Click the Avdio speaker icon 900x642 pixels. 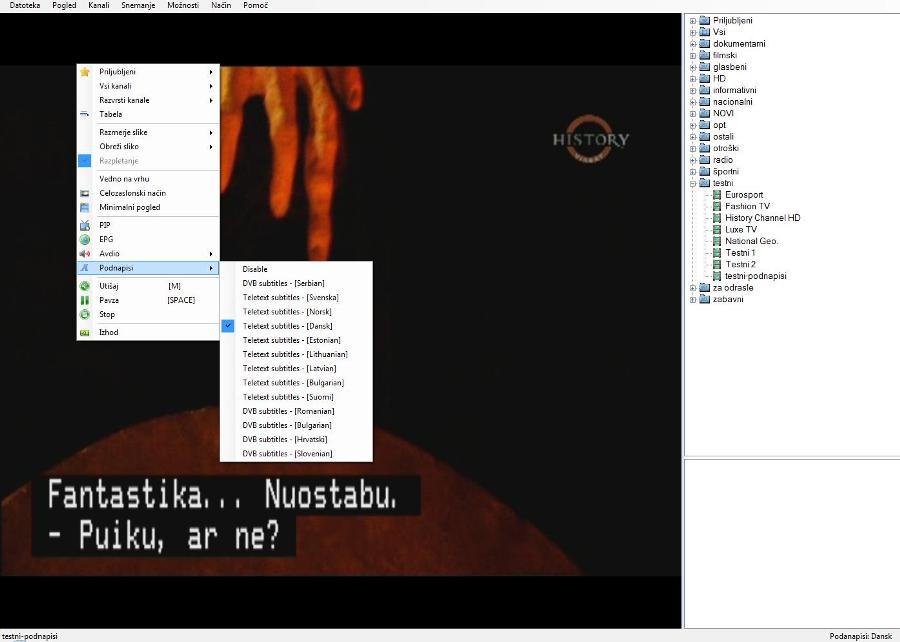pyautogui.click(x=85, y=254)
